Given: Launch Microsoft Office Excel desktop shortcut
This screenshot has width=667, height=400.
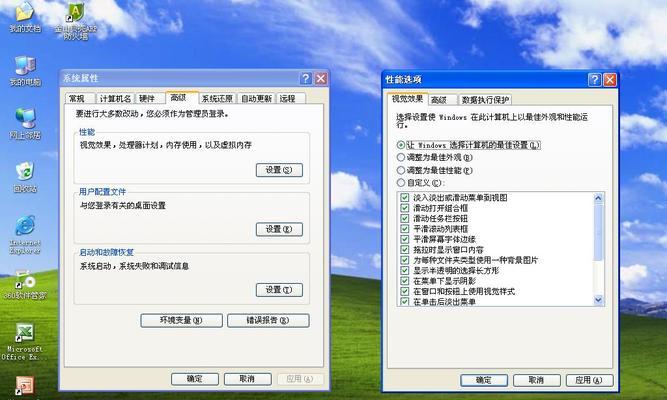Looking at the screenshot, I should [24, 342].
